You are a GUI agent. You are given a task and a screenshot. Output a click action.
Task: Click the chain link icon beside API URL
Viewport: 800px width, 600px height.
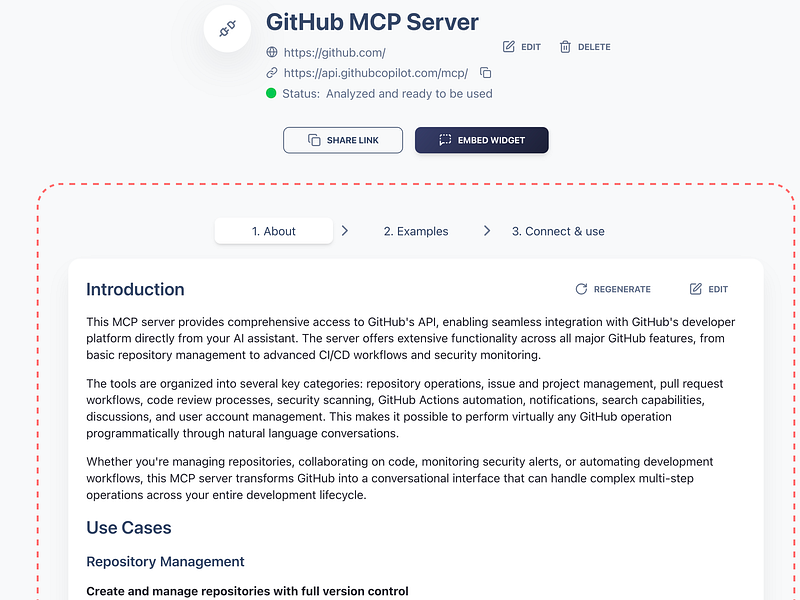[272, 73]
